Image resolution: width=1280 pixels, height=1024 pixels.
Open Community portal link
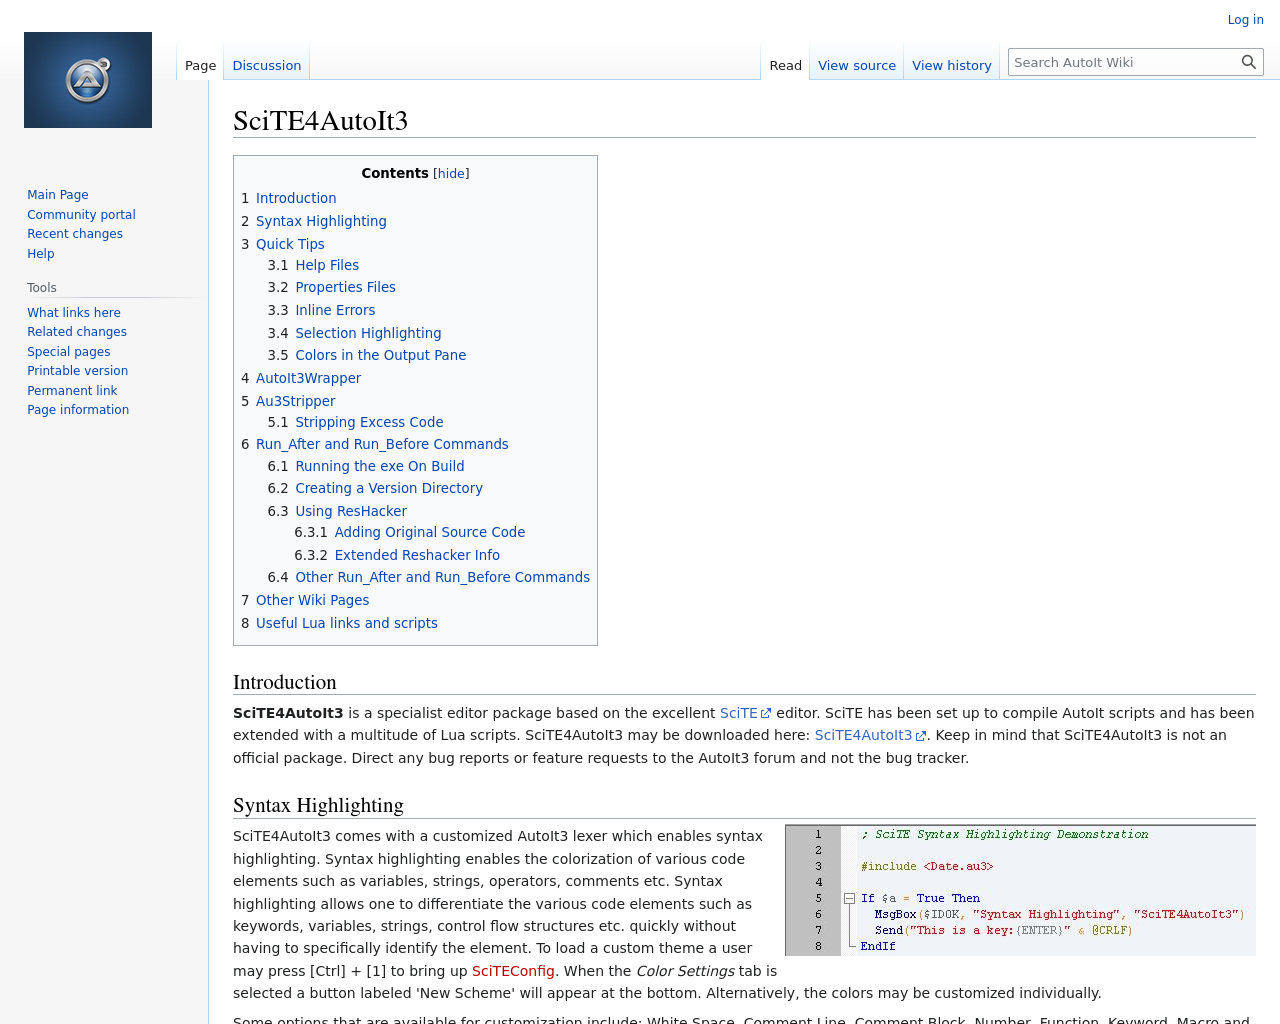[x=81, y=214]
